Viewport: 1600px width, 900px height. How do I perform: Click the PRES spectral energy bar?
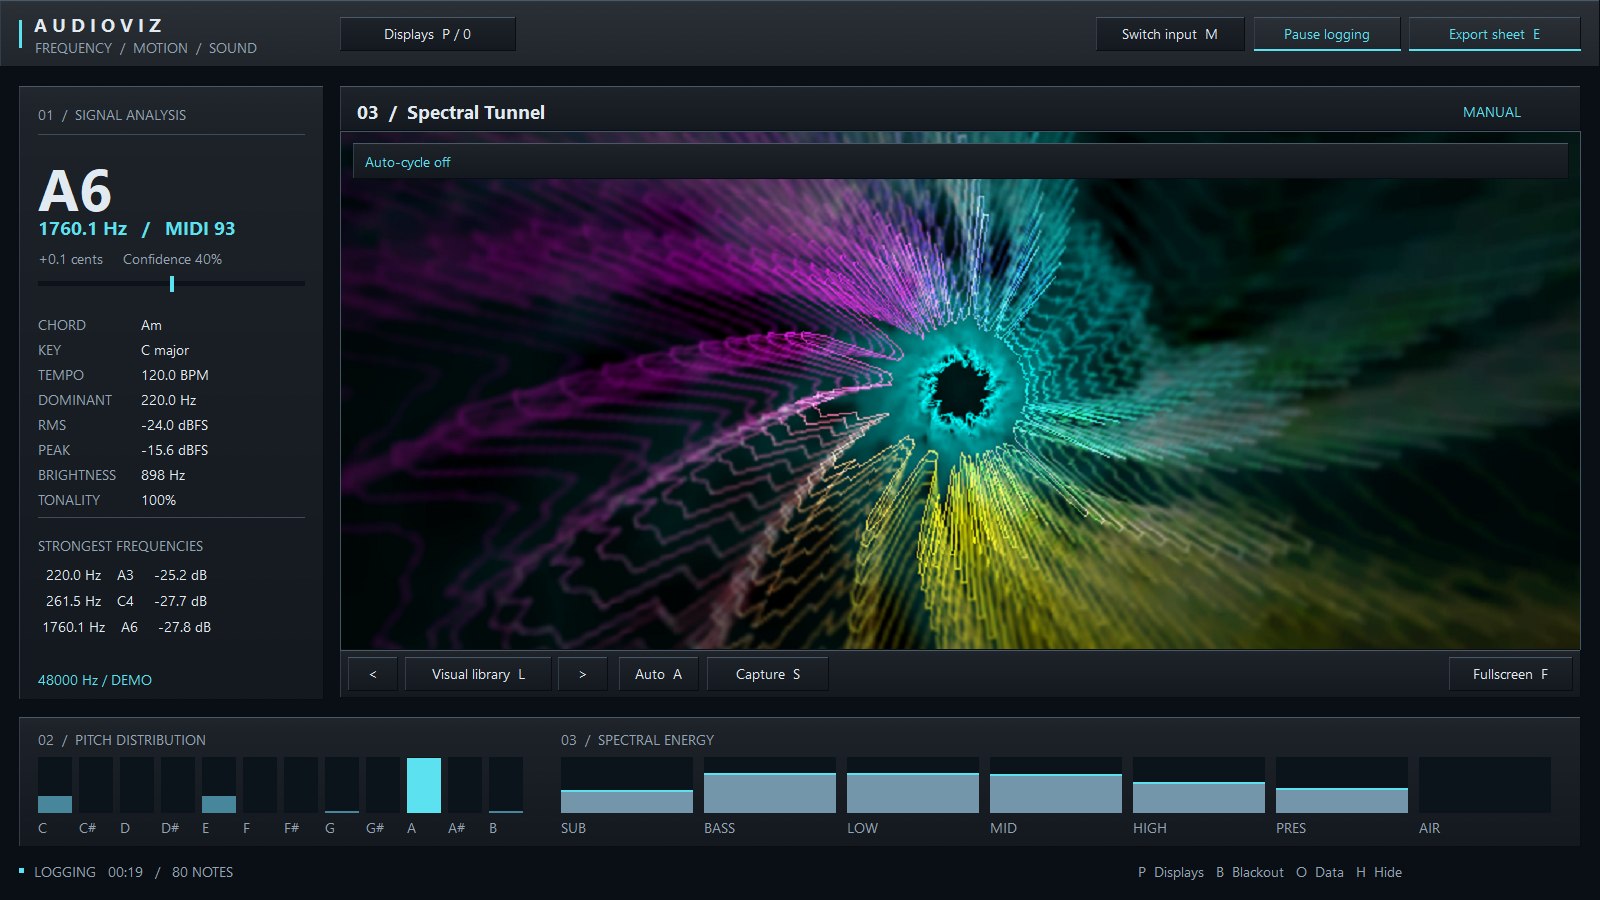point(1342,785)
